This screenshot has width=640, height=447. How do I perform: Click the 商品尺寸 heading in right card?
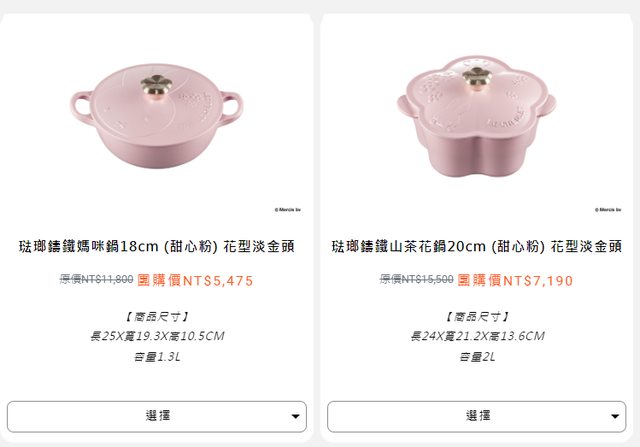point(477,316)
